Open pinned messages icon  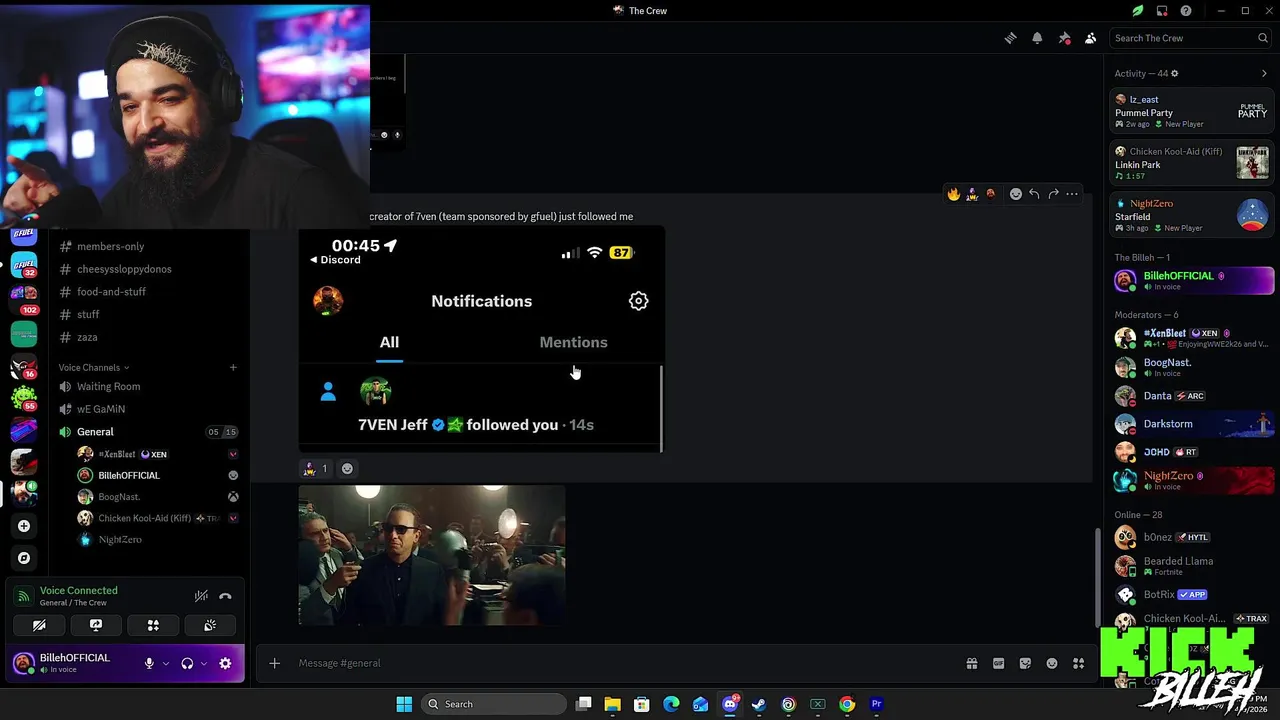(1064, 38)
